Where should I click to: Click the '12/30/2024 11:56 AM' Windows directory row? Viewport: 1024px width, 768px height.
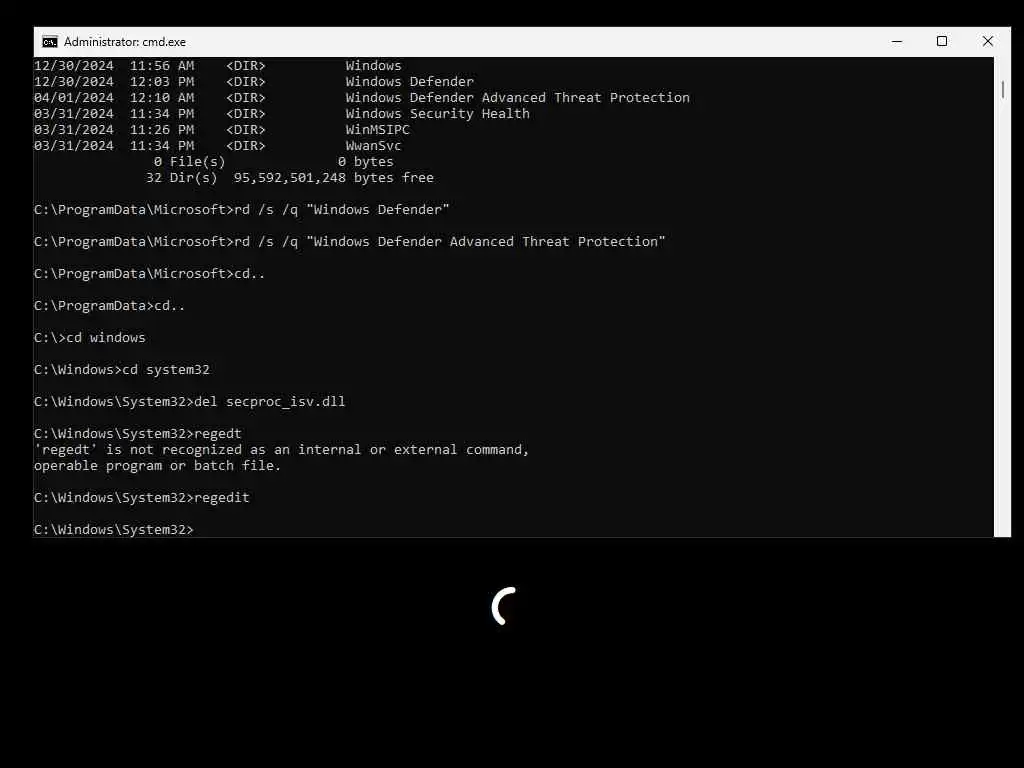[217, 65]
